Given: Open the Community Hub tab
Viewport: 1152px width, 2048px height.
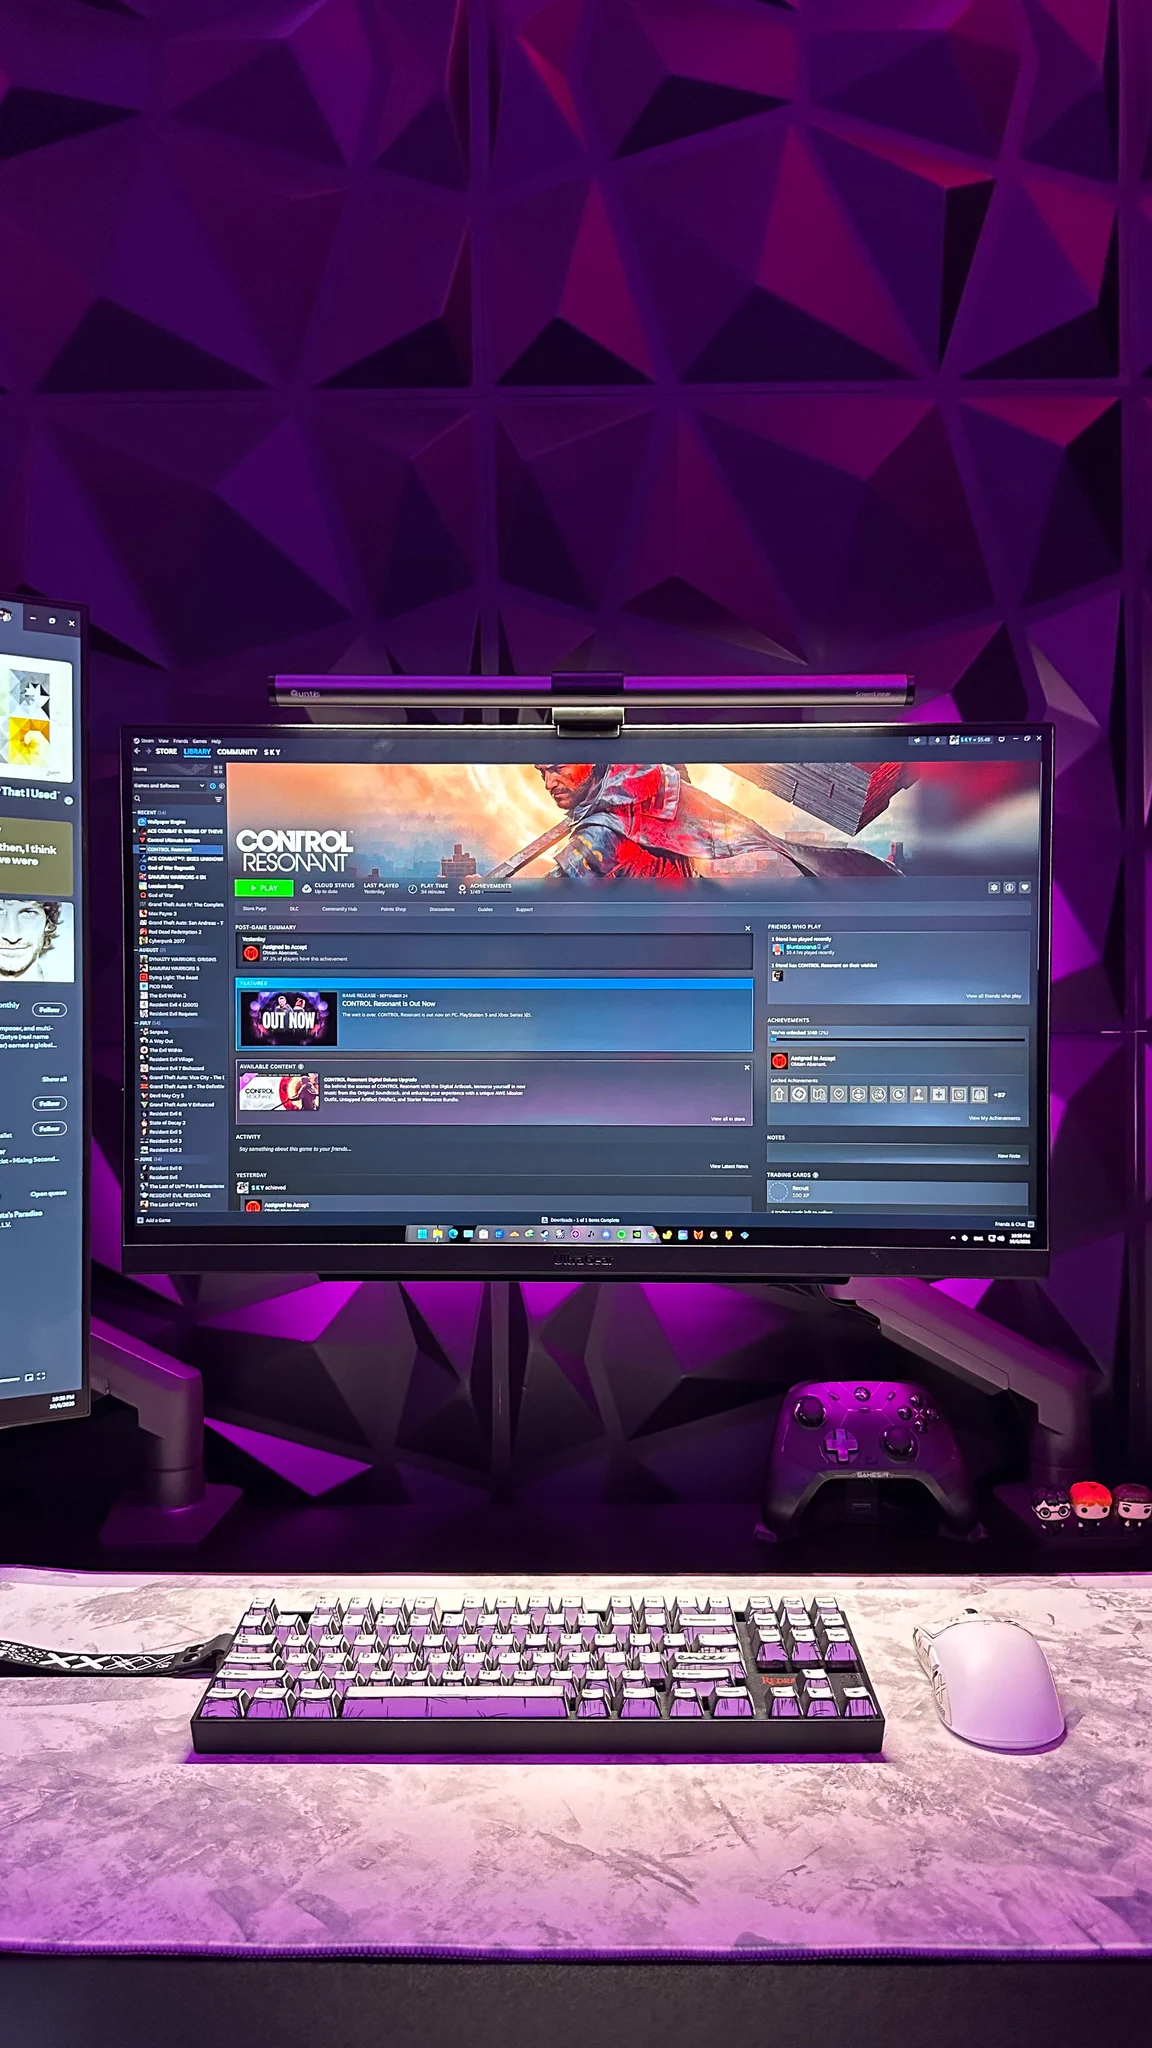Looking at the screenshot, I should [339, 909].
